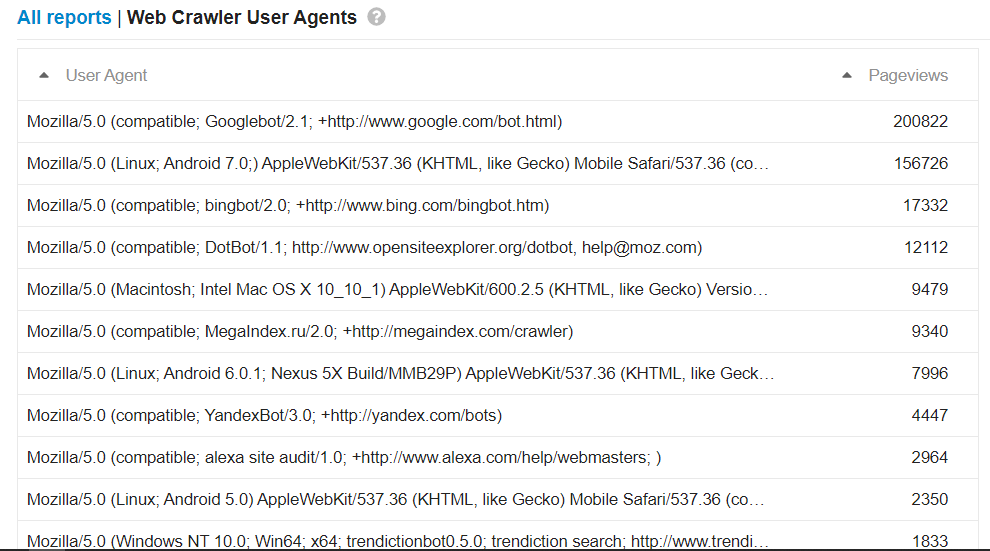
Task: Sort by User Agent column header
Action: coord(106,75)
